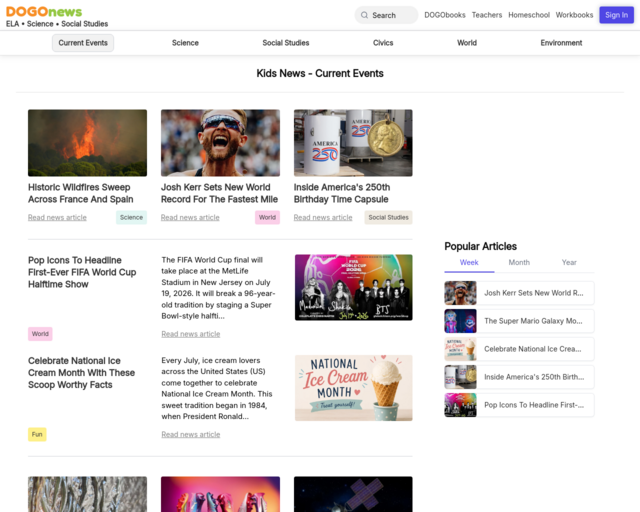The width and height of the screenshot is (640, 512).
Task: Click Super Mario thumbnail in Popular Articles
Action: point(460,321)
